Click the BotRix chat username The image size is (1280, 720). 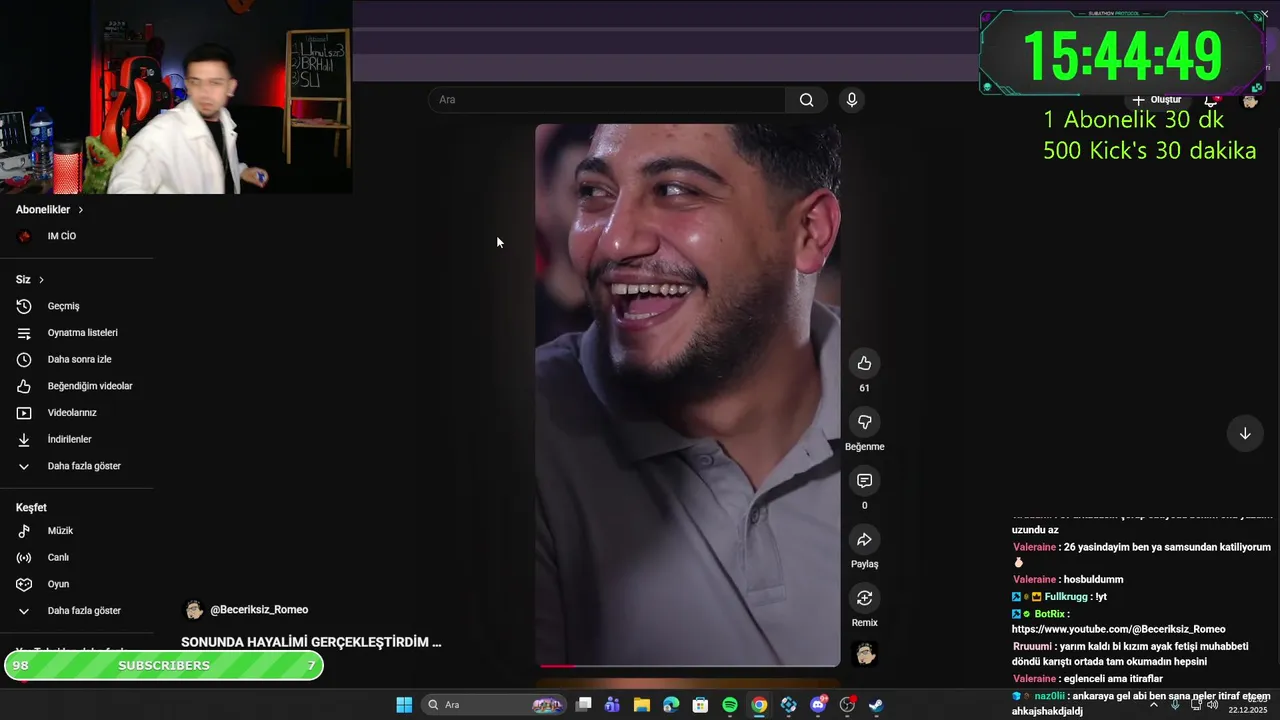pyautogui.click(x=1049, y=614)
